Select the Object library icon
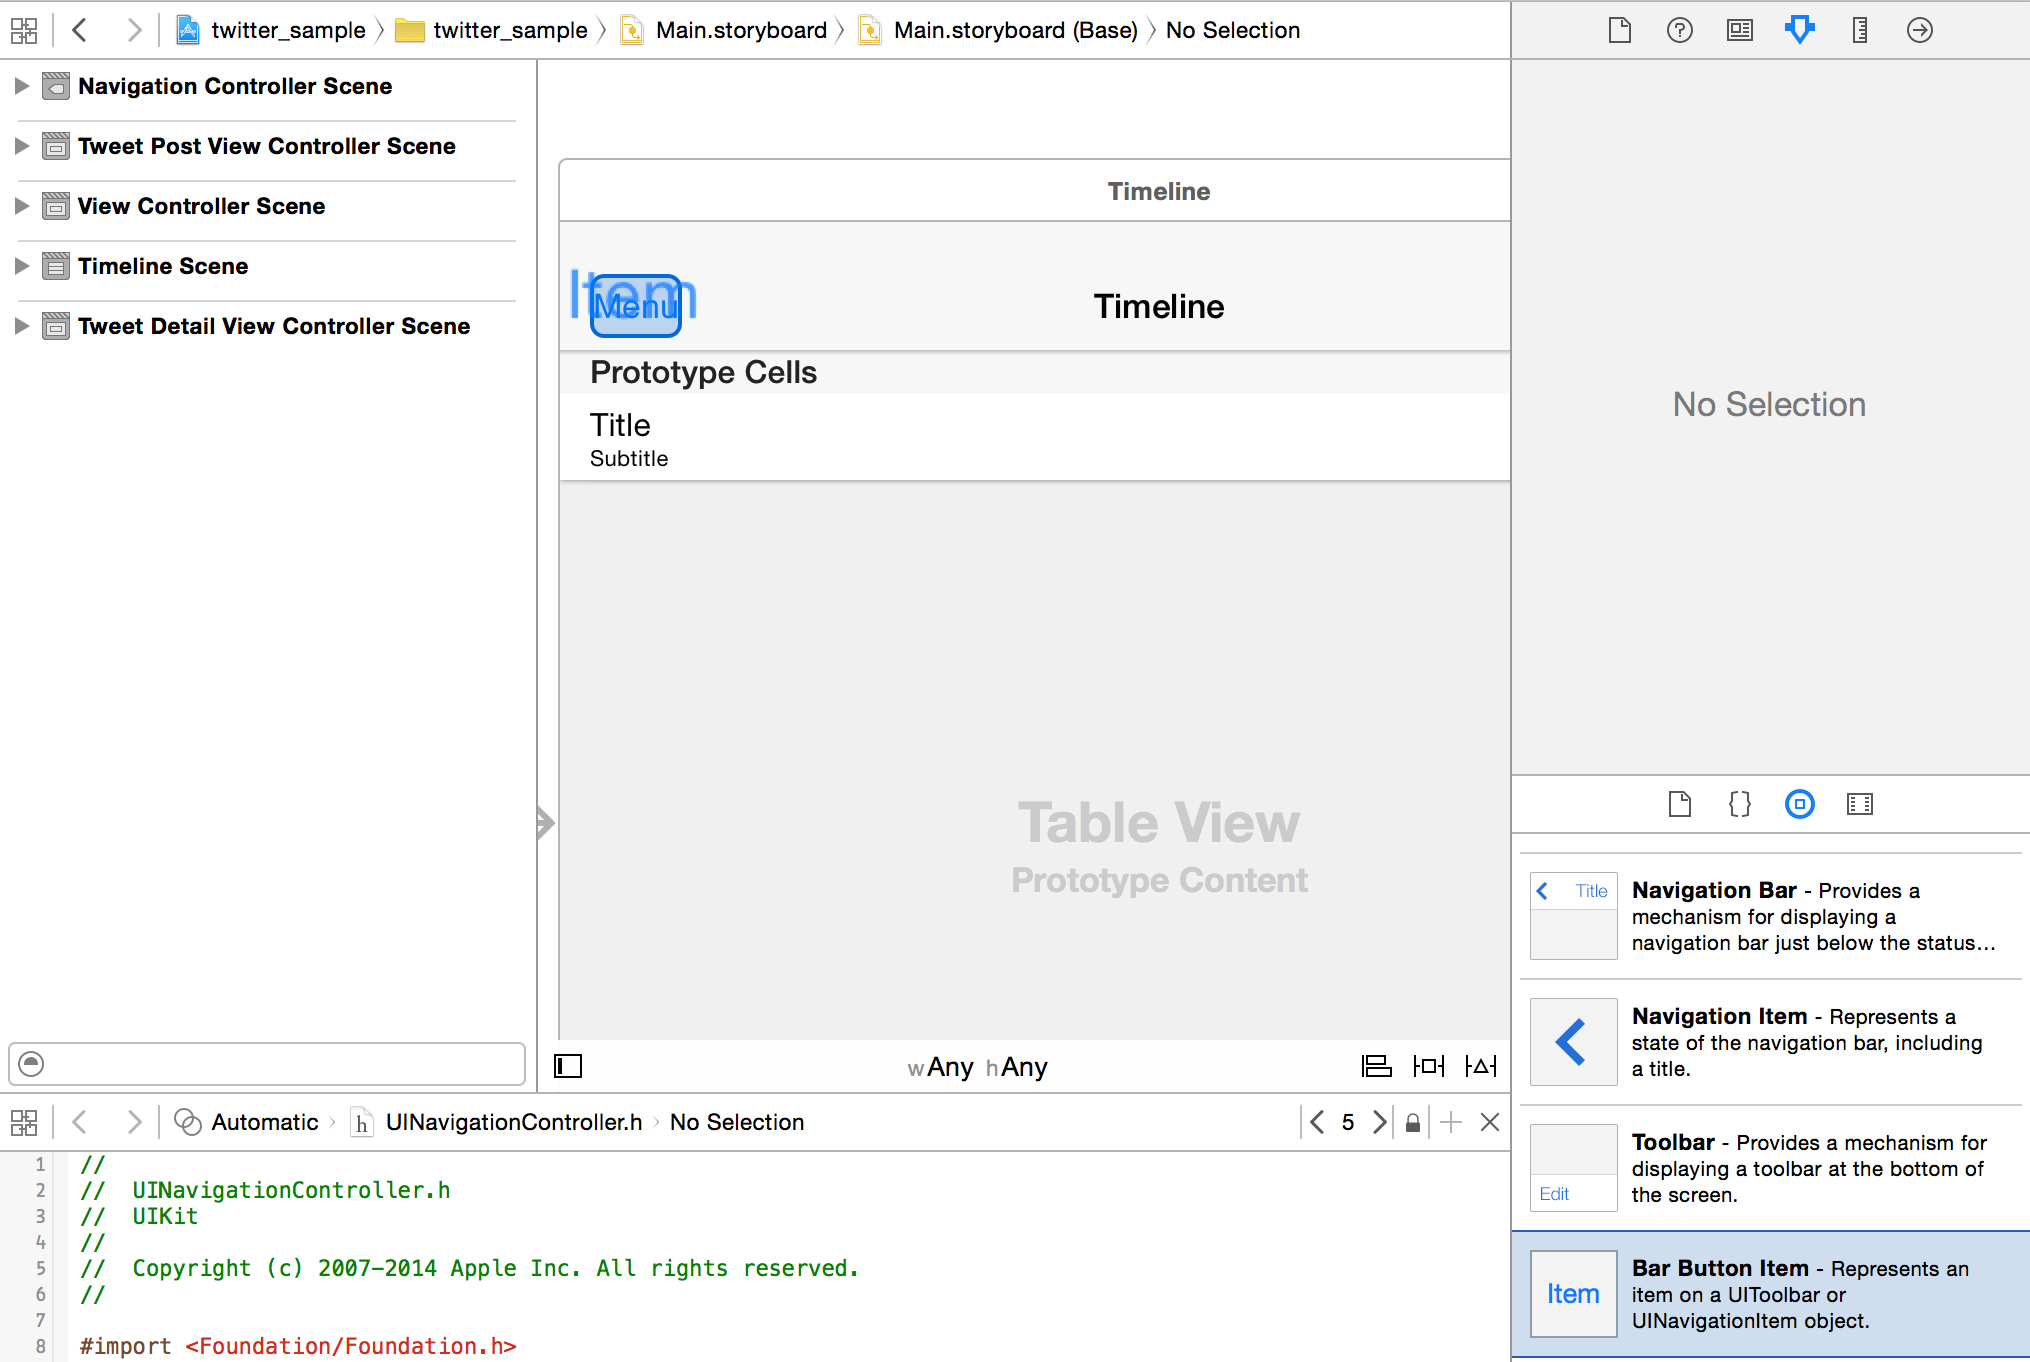 [x=1799, y=804]
